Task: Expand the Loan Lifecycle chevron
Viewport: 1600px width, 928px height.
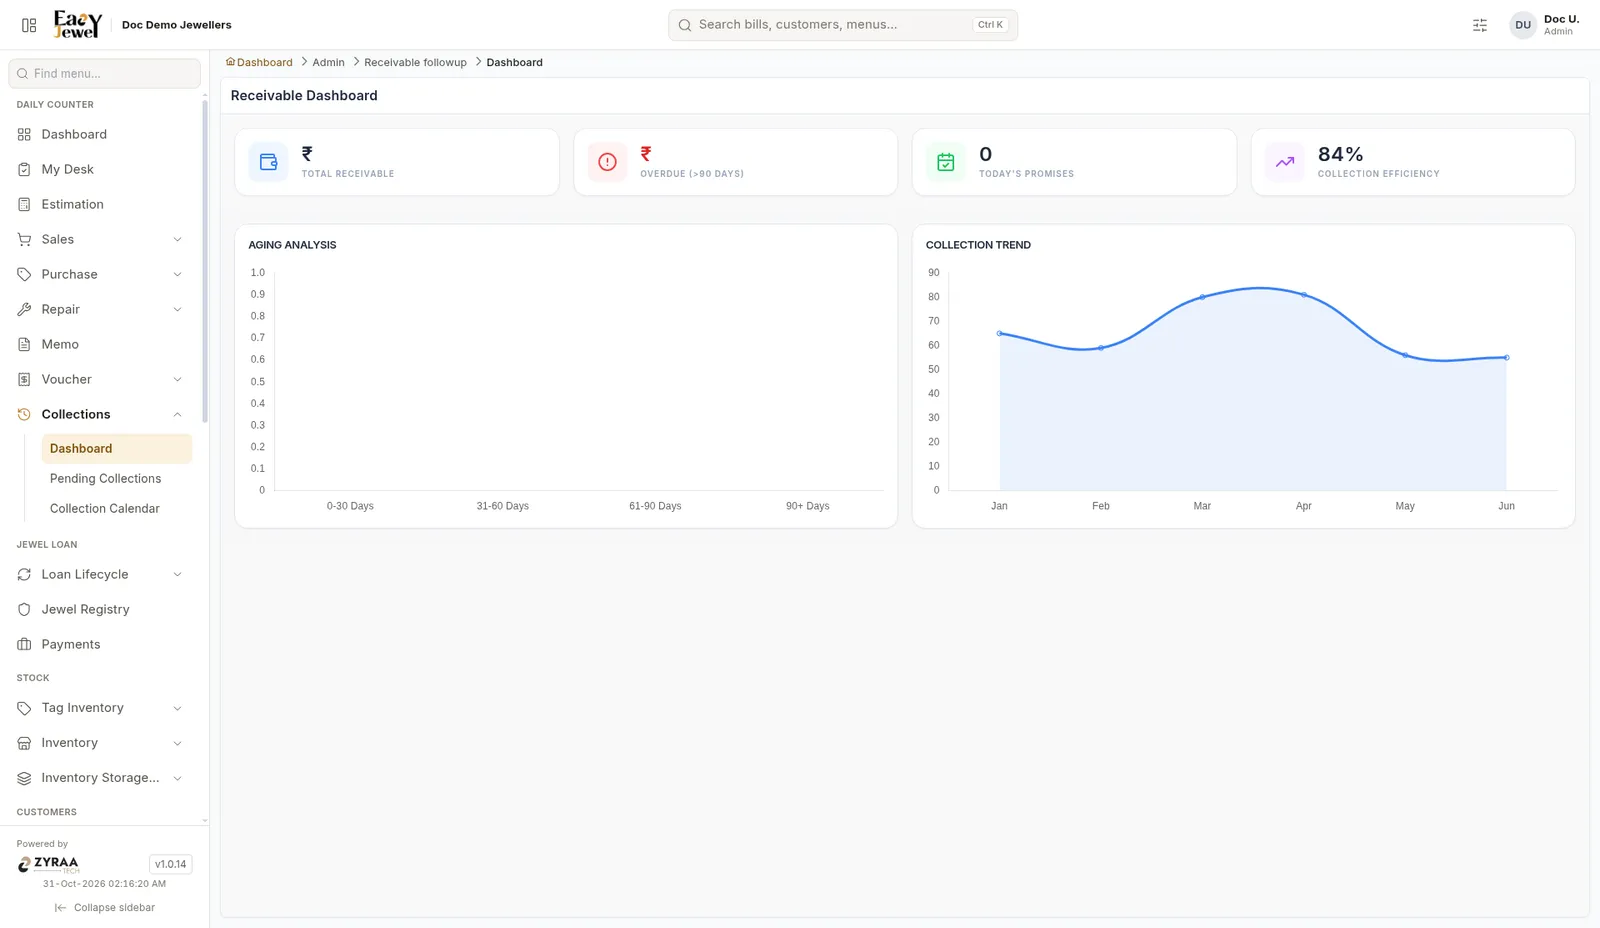Action: (x=177, y=574)
